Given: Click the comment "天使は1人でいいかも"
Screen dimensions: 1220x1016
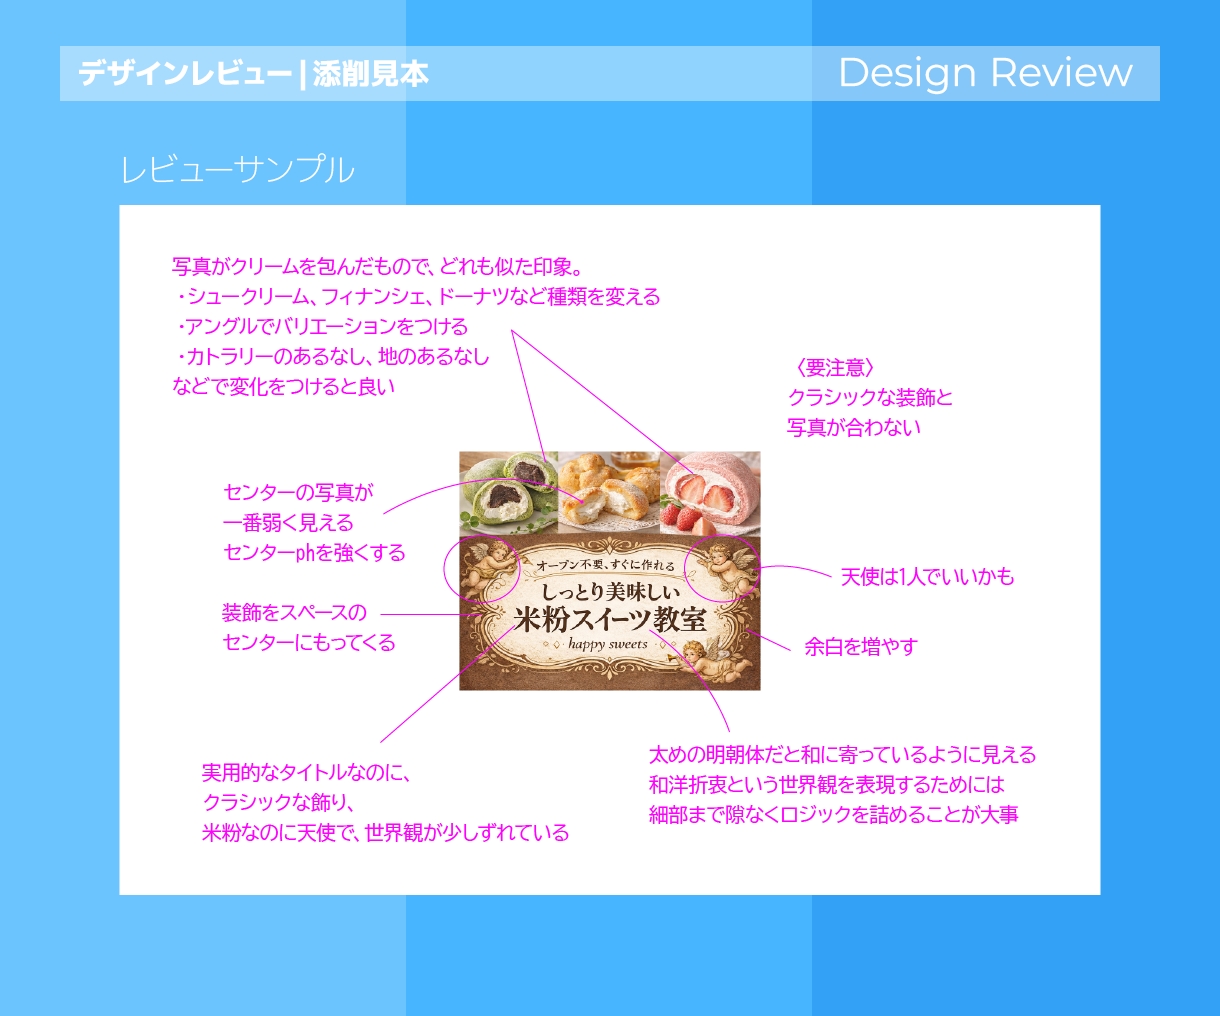Looking at the screenshot, I should point(927,577).
